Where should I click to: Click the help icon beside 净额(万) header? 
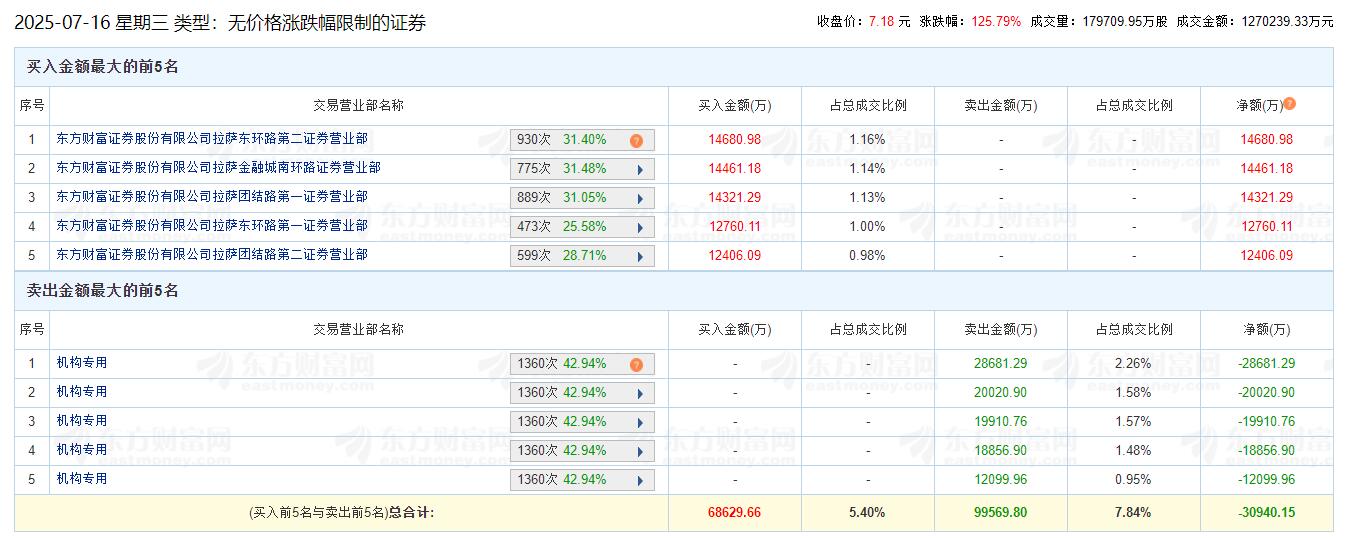(x=1289, y=104)
